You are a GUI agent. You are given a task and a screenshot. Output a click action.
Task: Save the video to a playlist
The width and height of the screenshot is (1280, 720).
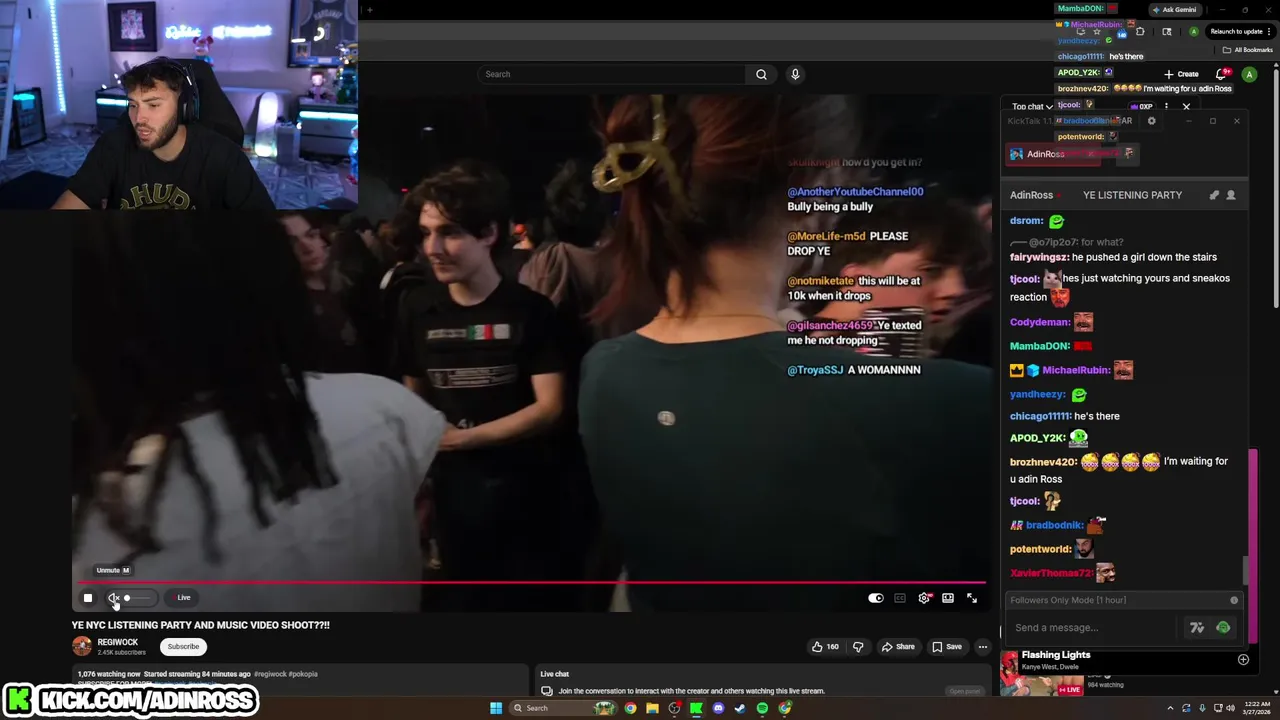click(947, 647)
